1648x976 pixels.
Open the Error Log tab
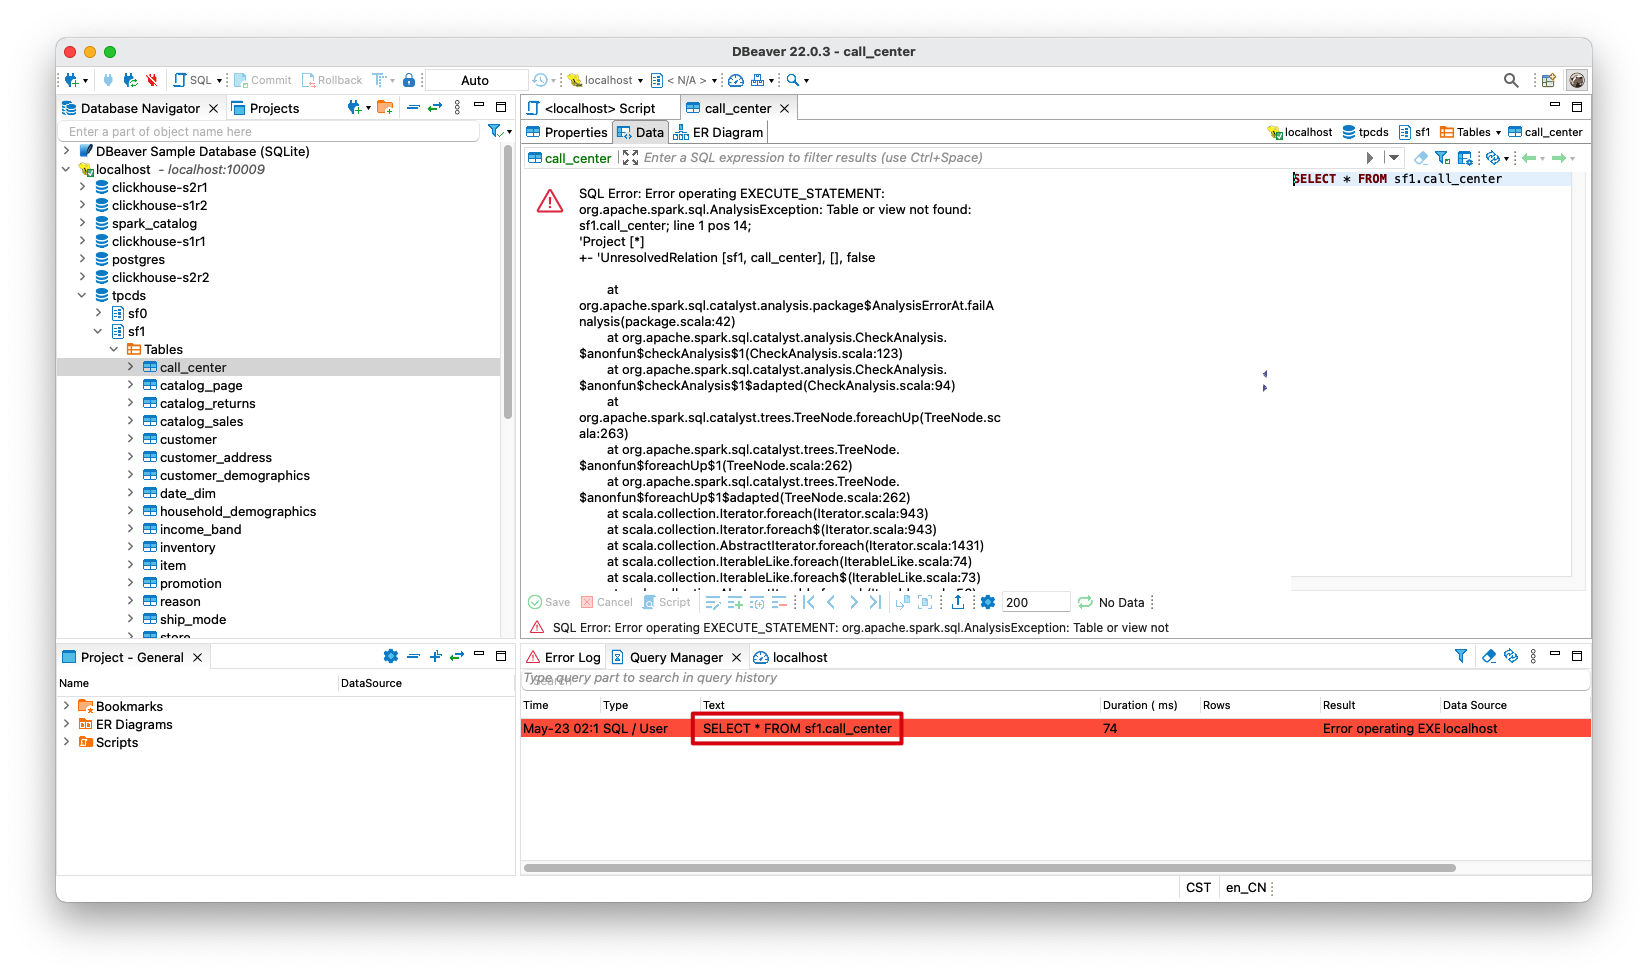point(563,657)
